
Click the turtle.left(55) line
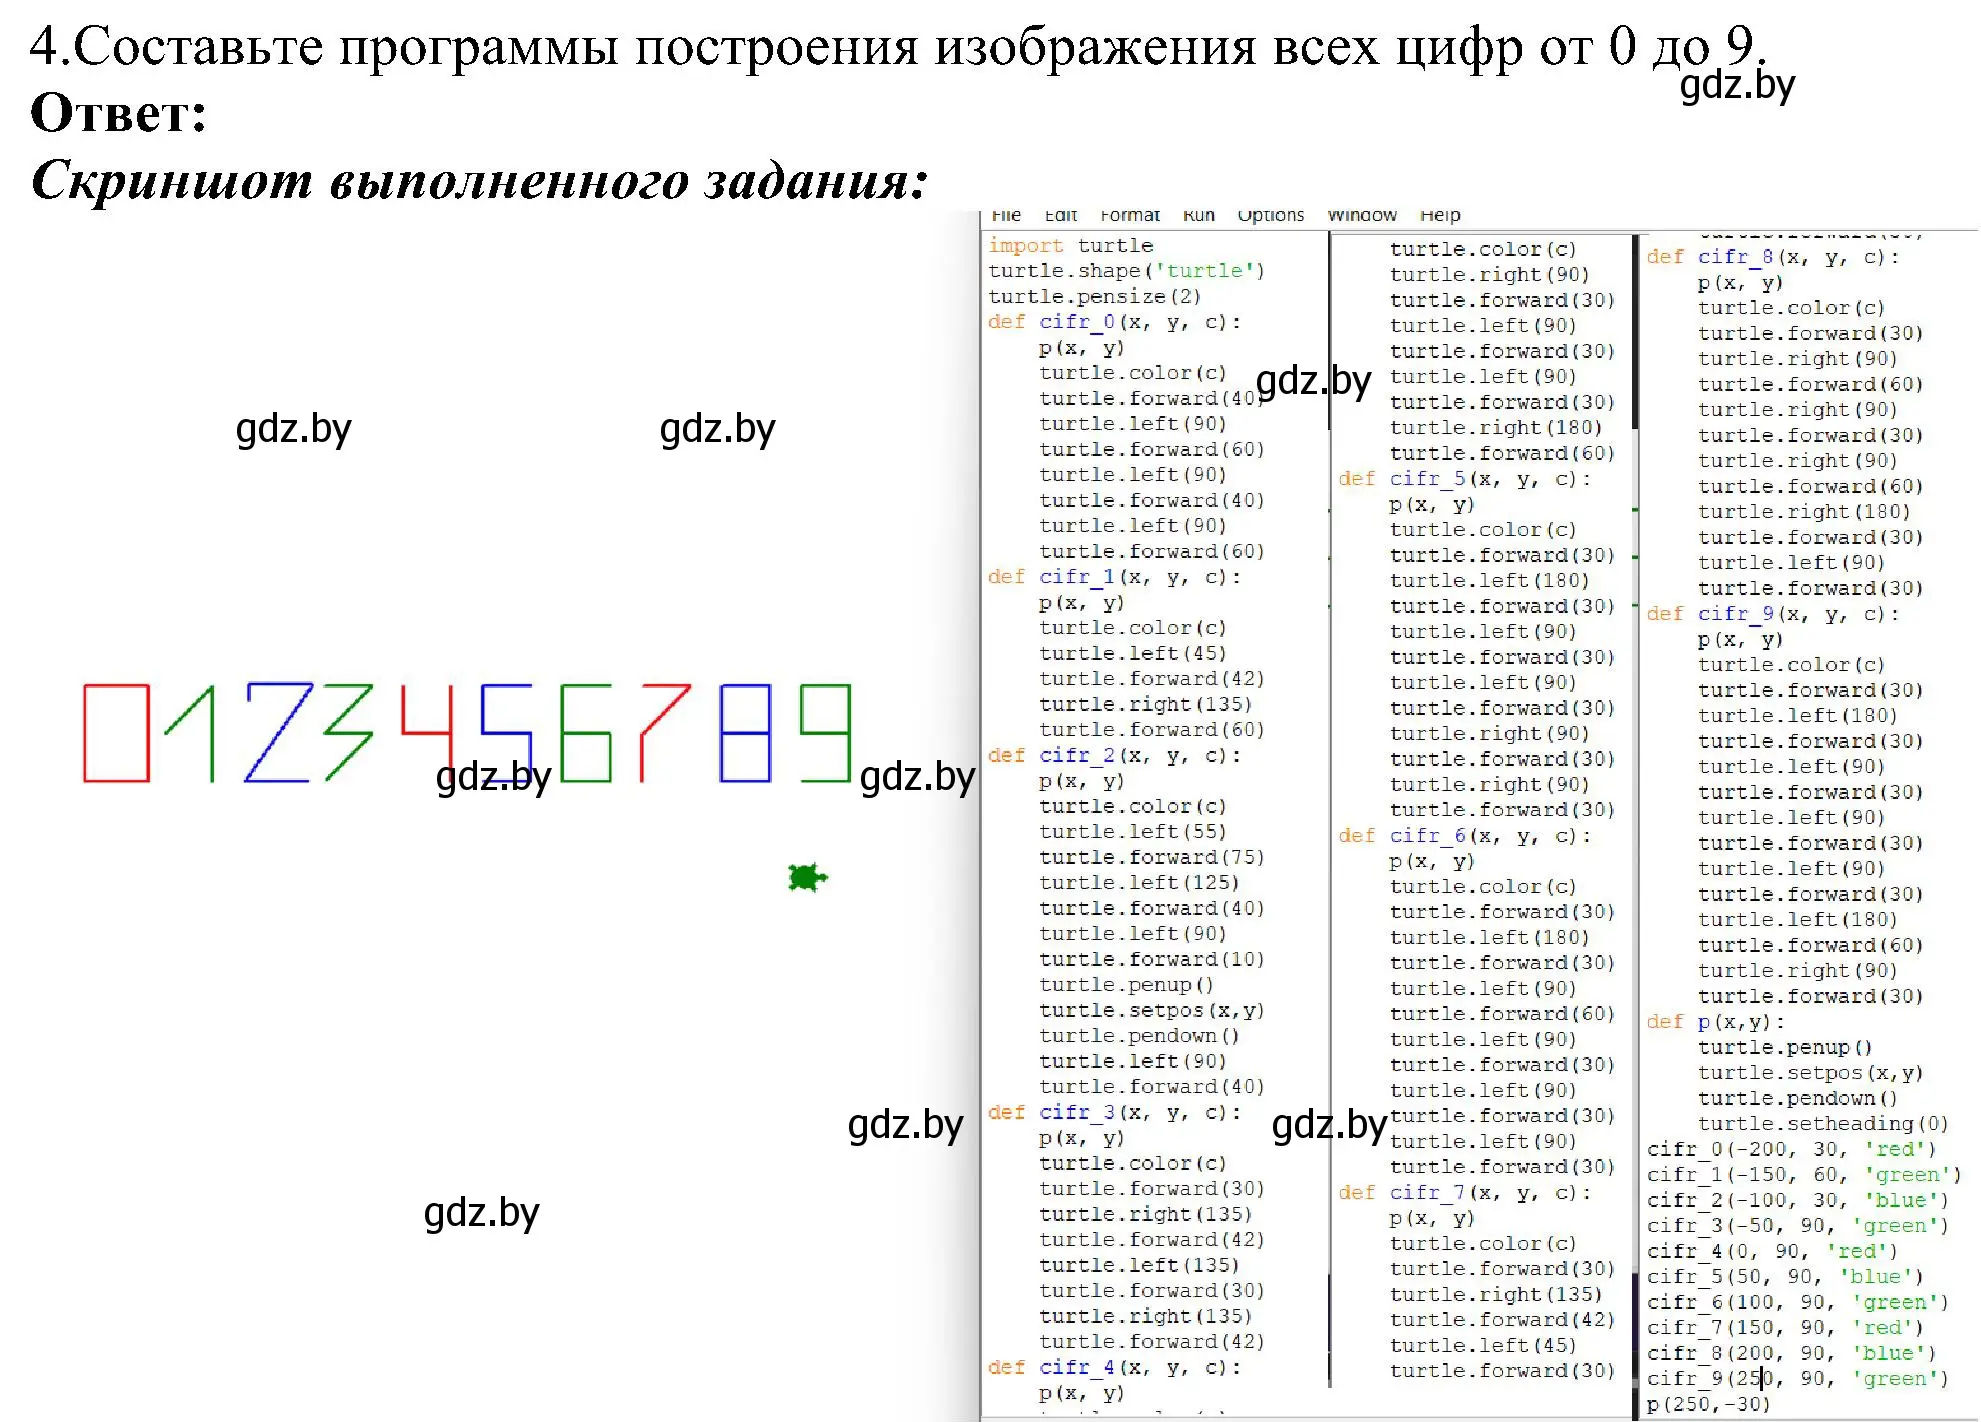coord(1133,832)
